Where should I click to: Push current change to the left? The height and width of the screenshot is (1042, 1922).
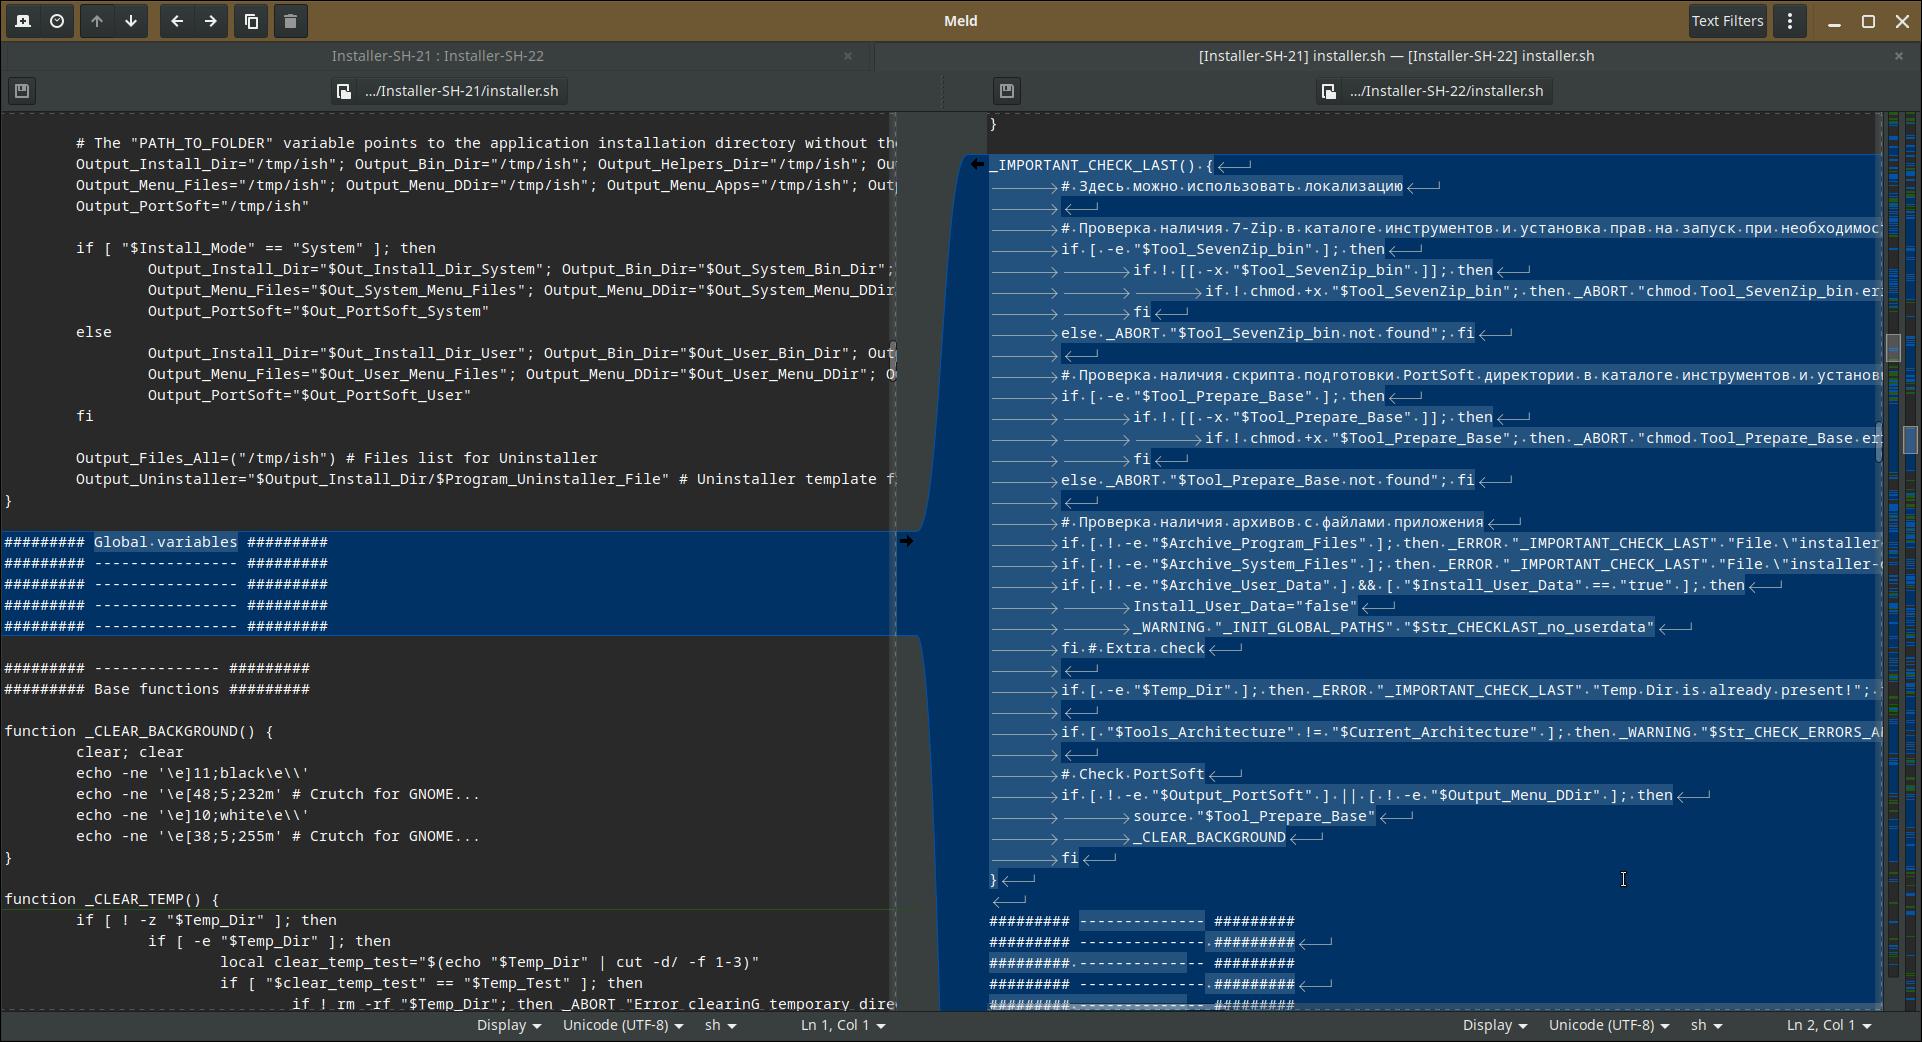(177, 21)
